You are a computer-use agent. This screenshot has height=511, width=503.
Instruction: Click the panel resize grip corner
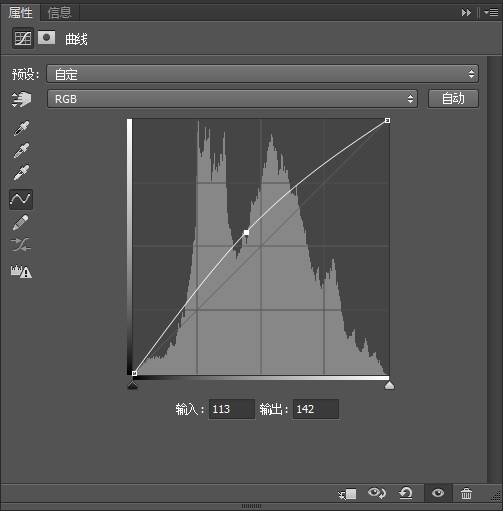[x=496, y=496]
